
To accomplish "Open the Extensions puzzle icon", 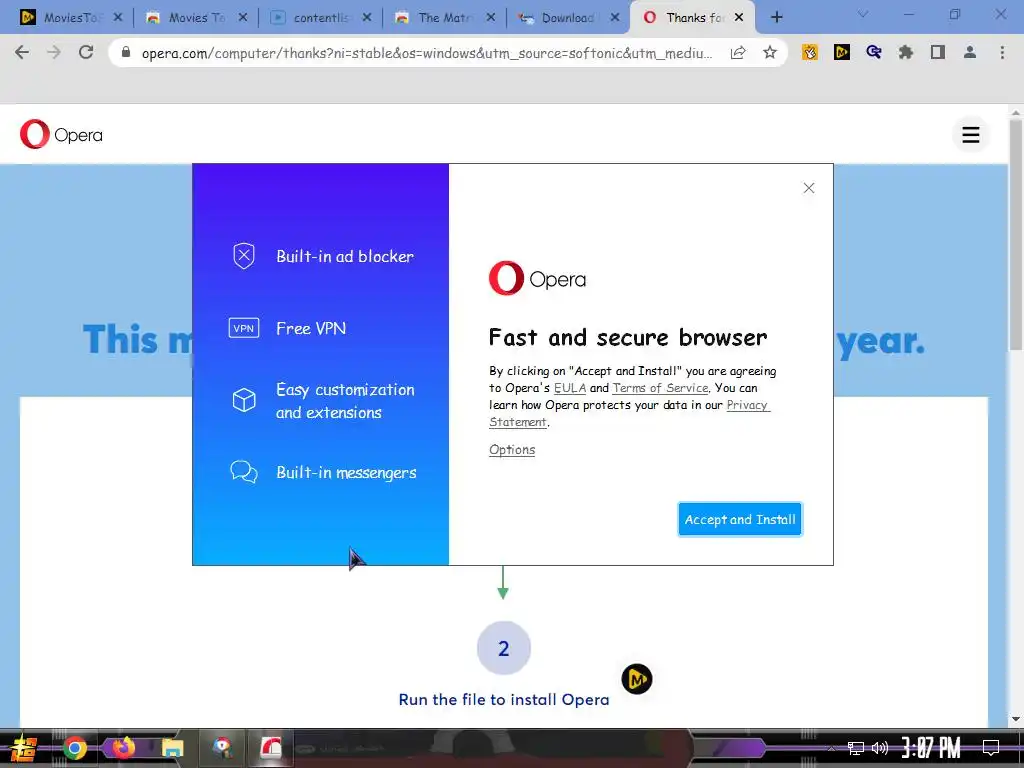I will pos(906,52).
